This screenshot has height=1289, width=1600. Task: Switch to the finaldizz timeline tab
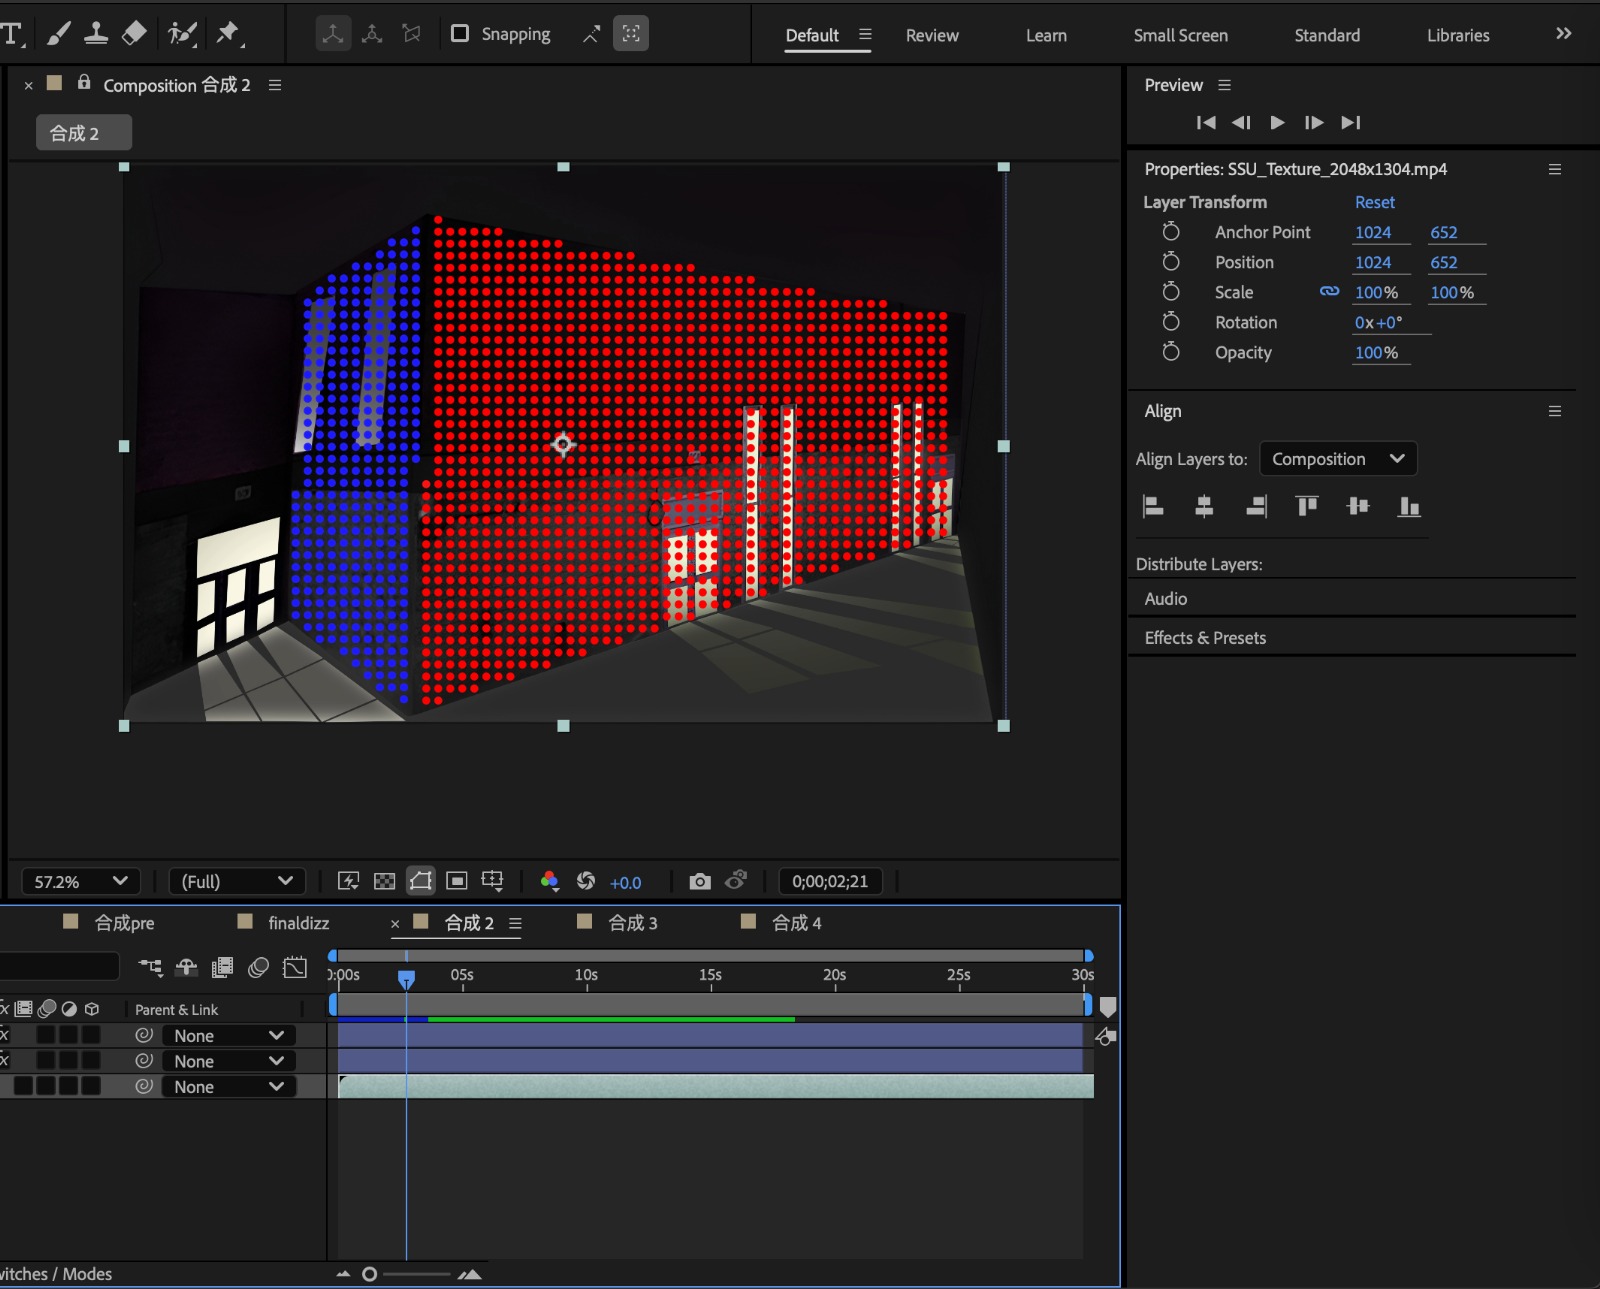(x=298, y=923)
